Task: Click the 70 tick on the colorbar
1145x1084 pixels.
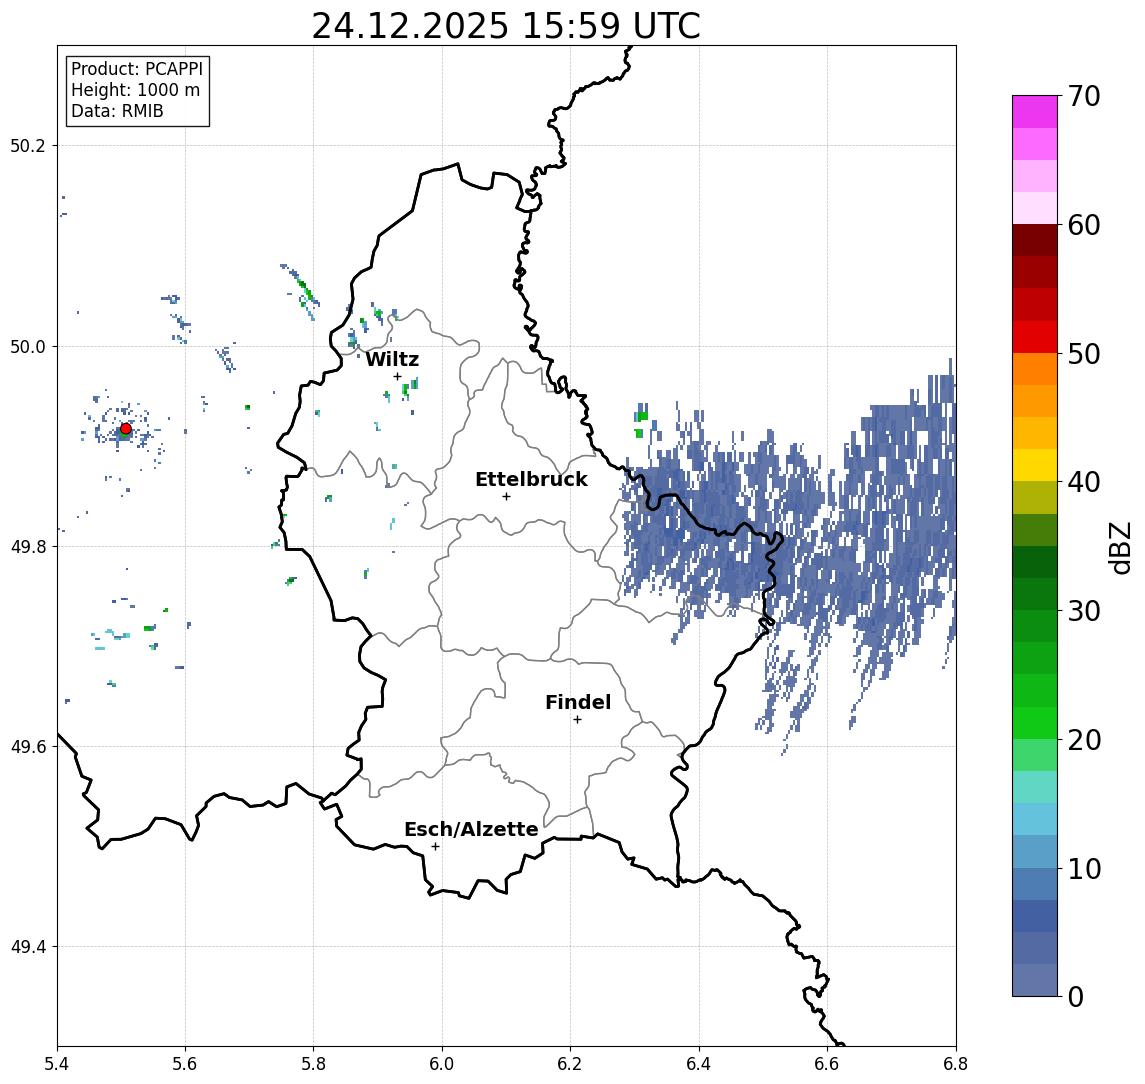Action: click(1084, 96)
